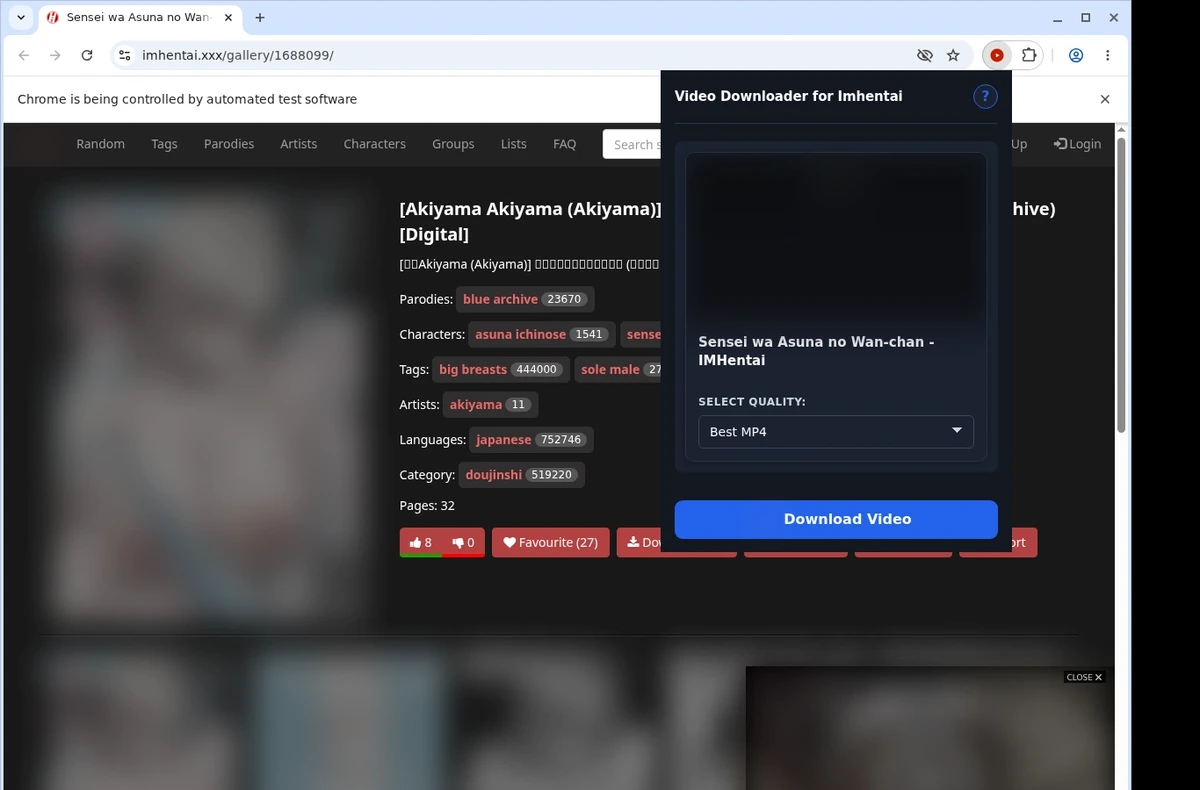Open the Groups nav item
Image resolution: width=1200 pixels, height=790 pixels.
coord(453,144)
